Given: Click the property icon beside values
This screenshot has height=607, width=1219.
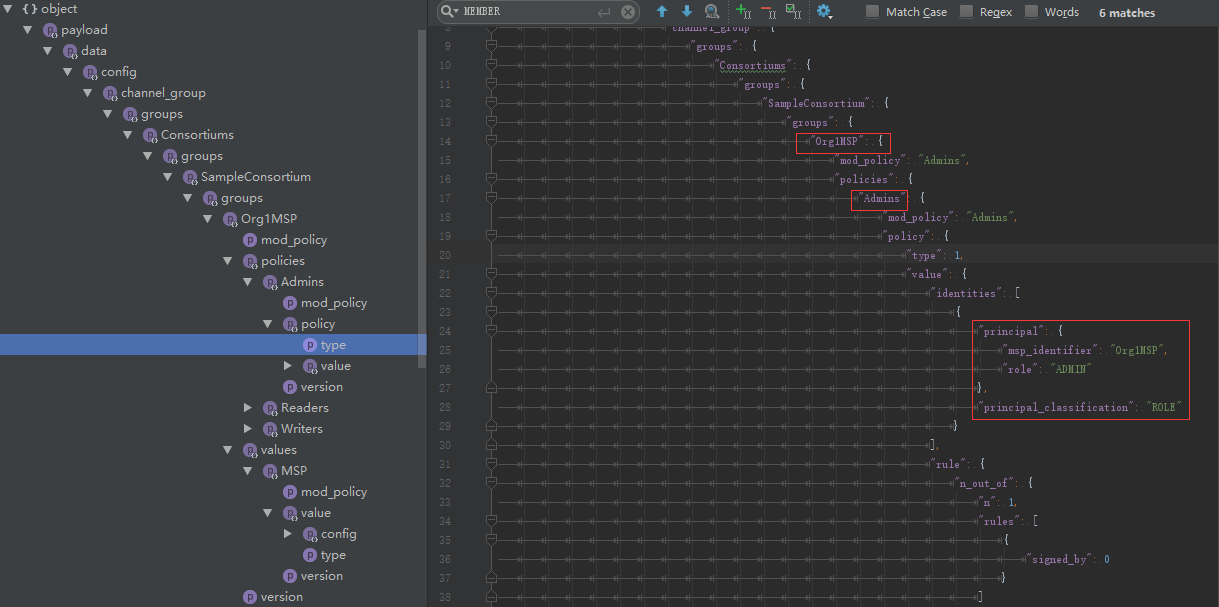Looking at the screenshot, I should click(x=250, y=450).
